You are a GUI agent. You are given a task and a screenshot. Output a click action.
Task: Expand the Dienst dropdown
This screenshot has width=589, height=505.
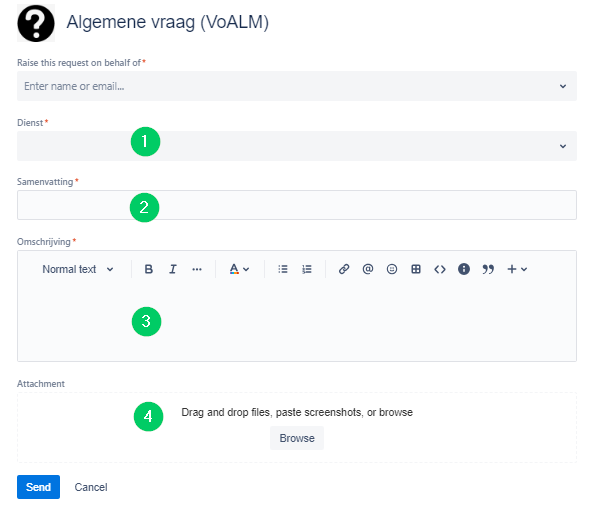tap(297, 146)
